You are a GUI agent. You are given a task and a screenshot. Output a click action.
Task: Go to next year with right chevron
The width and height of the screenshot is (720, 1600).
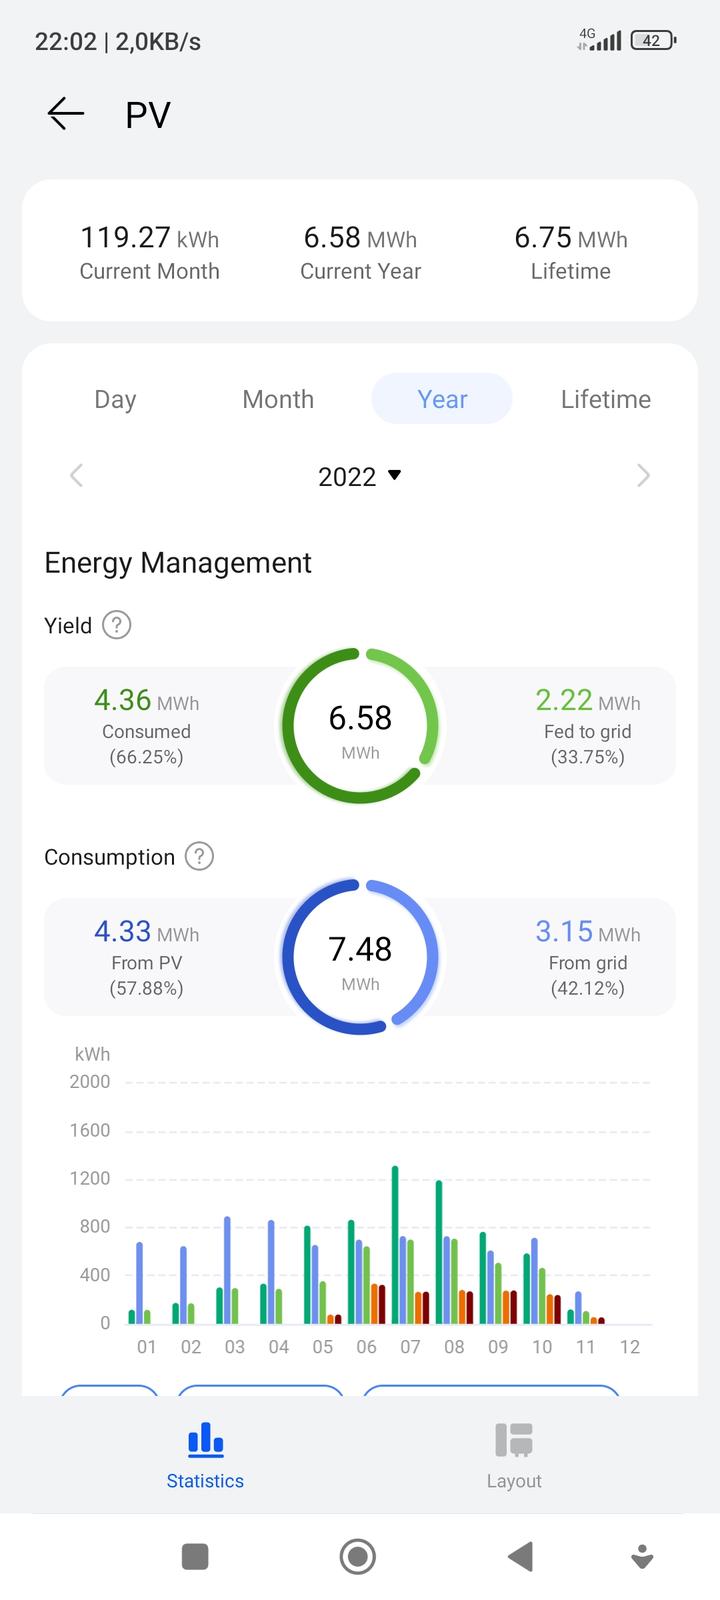click(643, 476)
